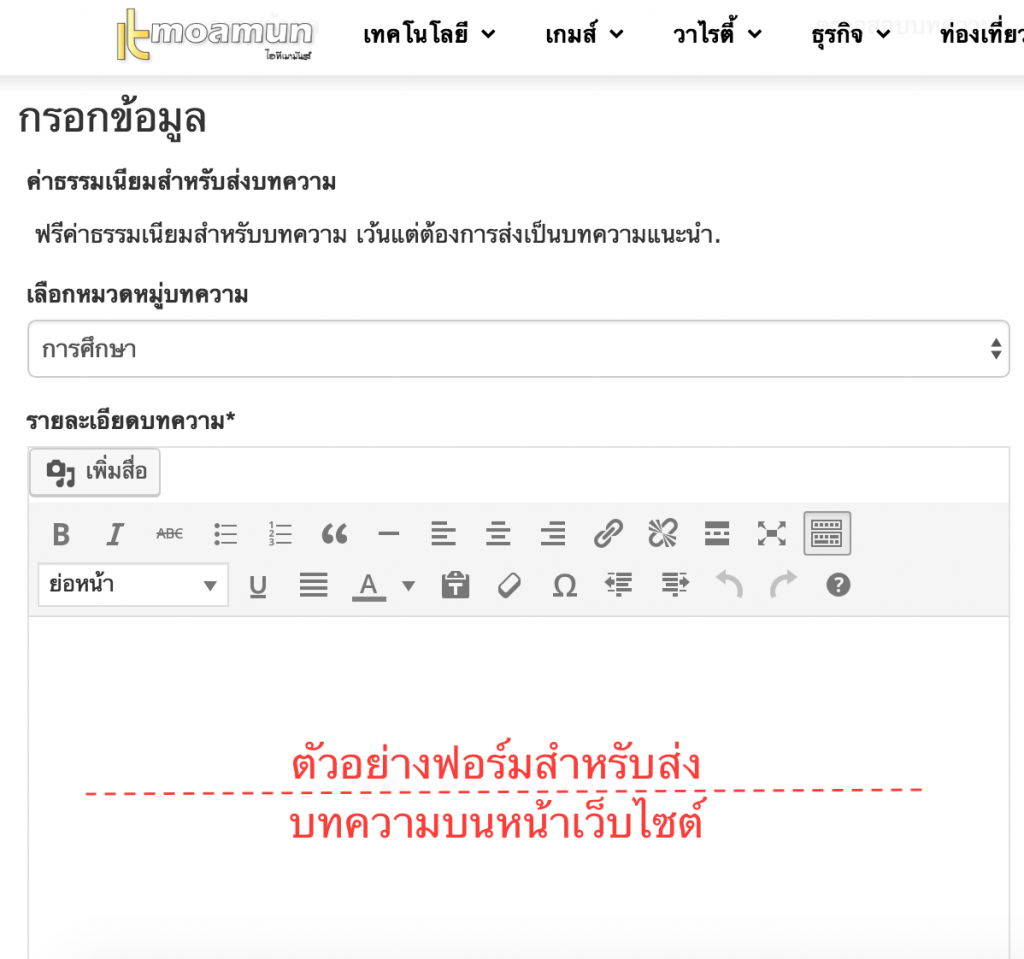Image resolution: width=1024 pixels, height=959 pixels.
Task: Undo the last edit
Action: click(729, 585)
